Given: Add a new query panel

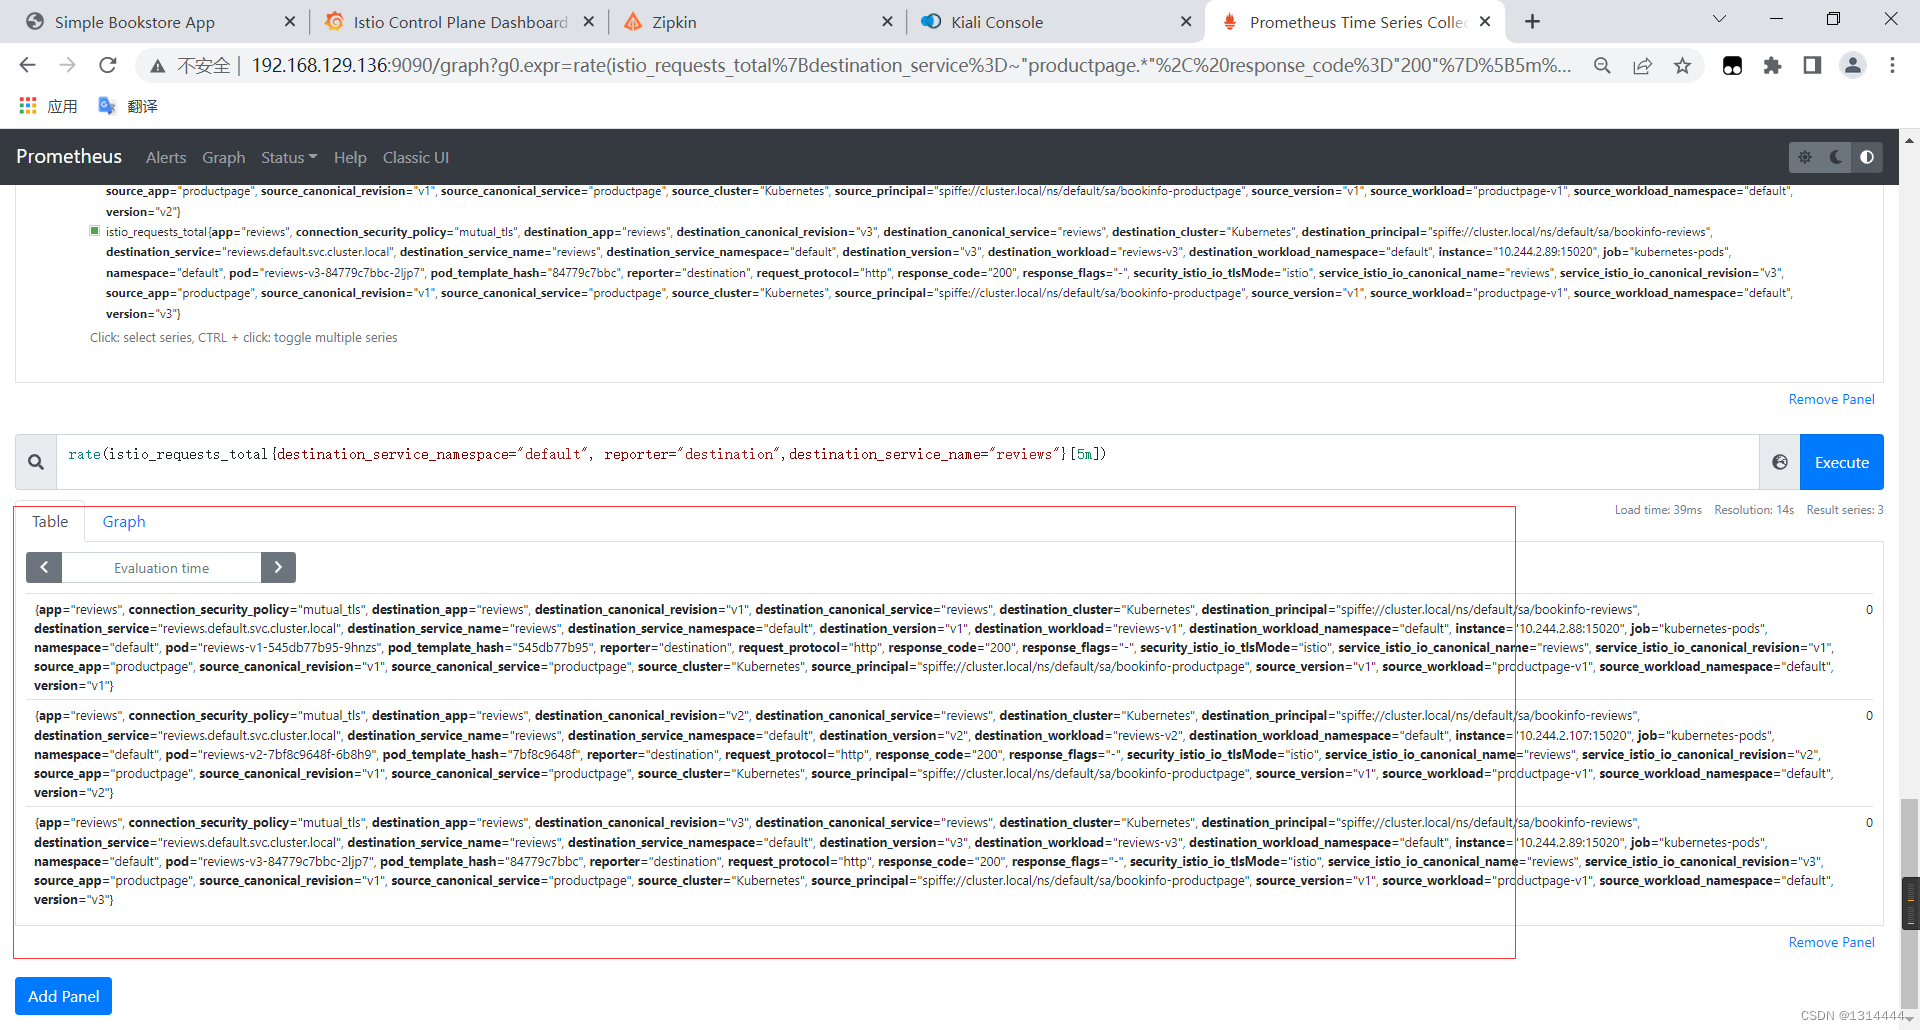Looking at the screenshot, I should point(63,996).
